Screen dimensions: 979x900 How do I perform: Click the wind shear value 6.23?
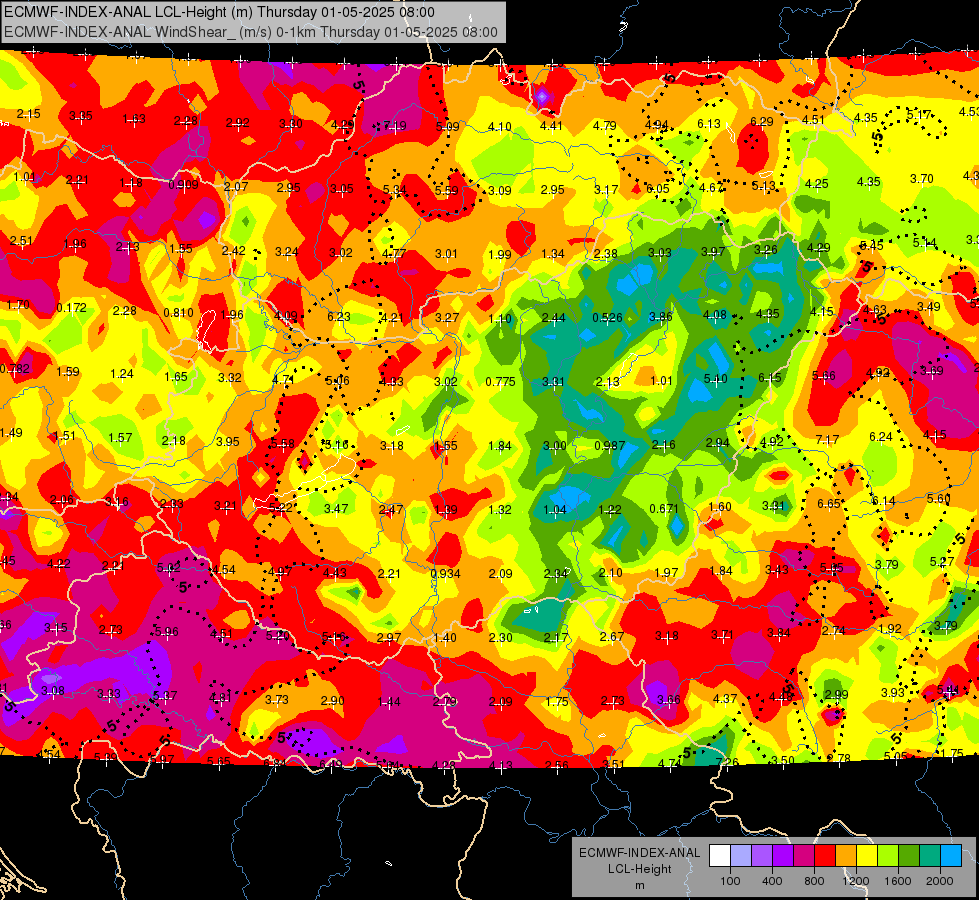[339, 316]
